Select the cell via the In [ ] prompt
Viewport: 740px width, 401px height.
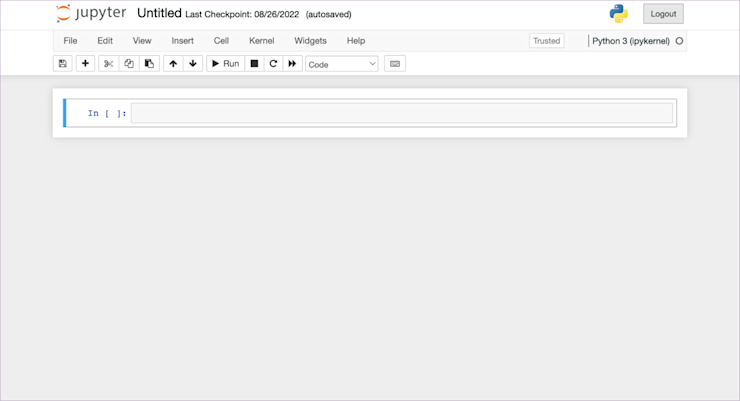point(107,113)
